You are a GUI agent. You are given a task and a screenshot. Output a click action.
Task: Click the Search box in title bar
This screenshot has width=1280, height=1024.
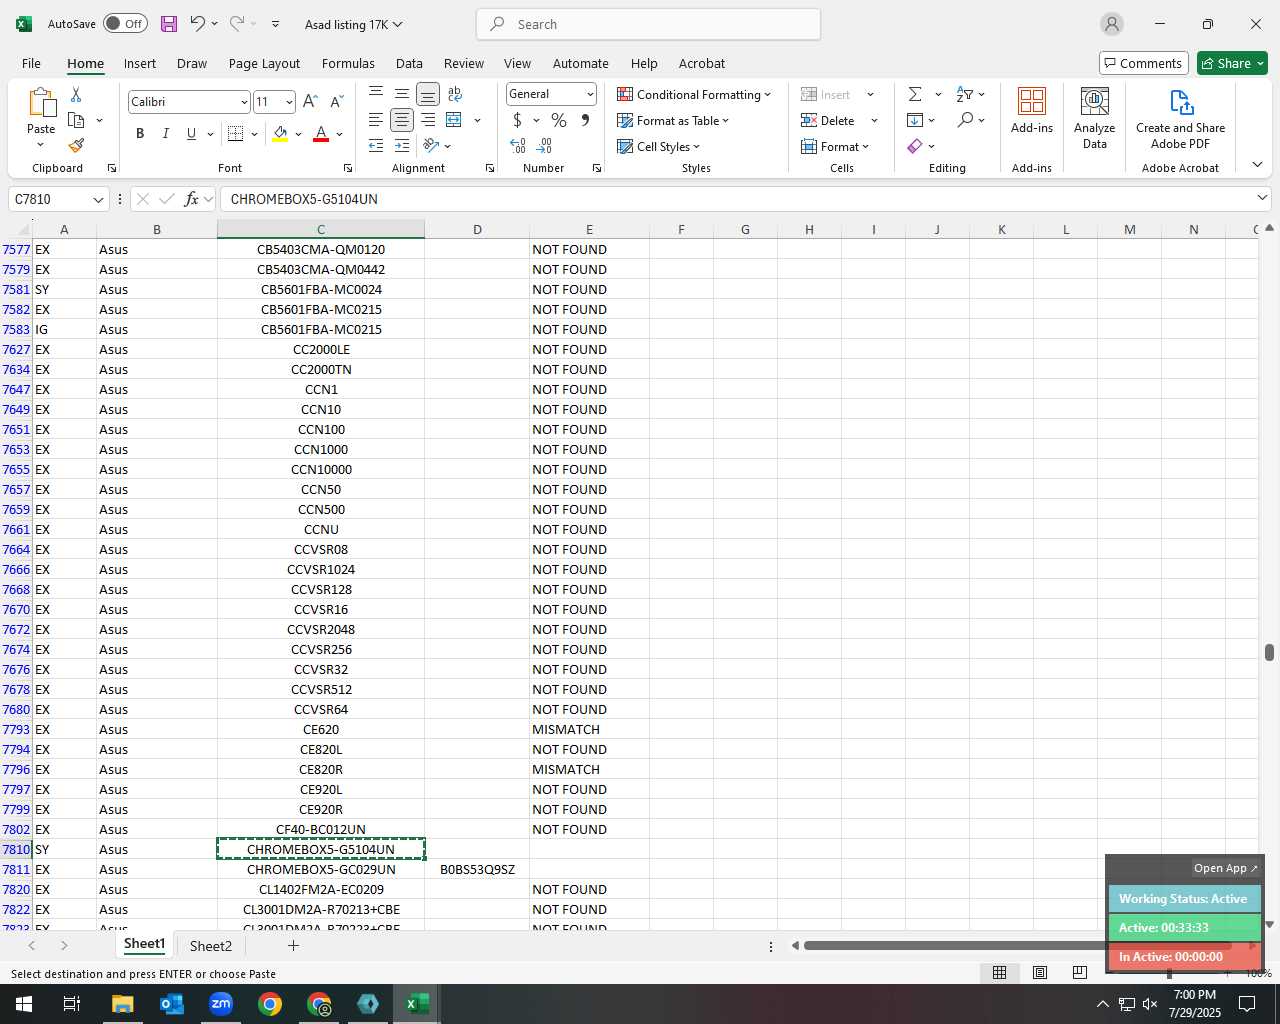coord(648,24)
